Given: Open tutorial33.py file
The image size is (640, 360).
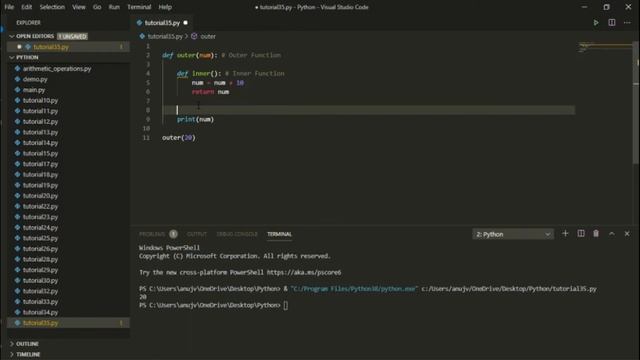Looking at the screenshot, I should [40, 302].
